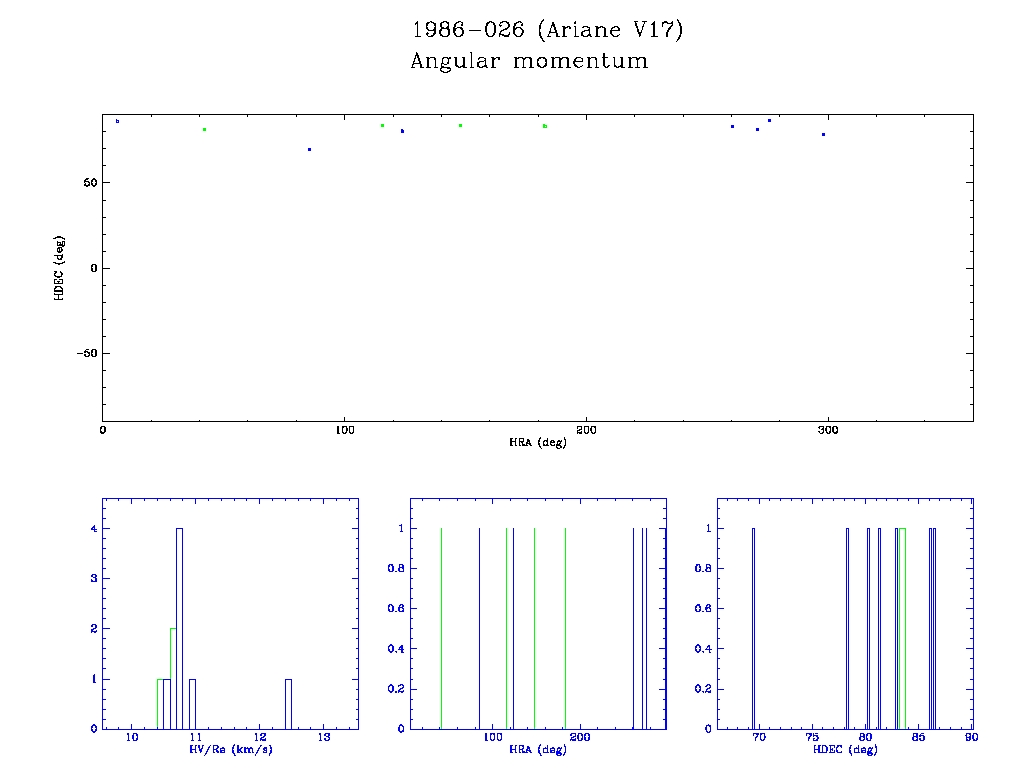Select the blue scatter point near HRA 298

(x=824, y=135)
